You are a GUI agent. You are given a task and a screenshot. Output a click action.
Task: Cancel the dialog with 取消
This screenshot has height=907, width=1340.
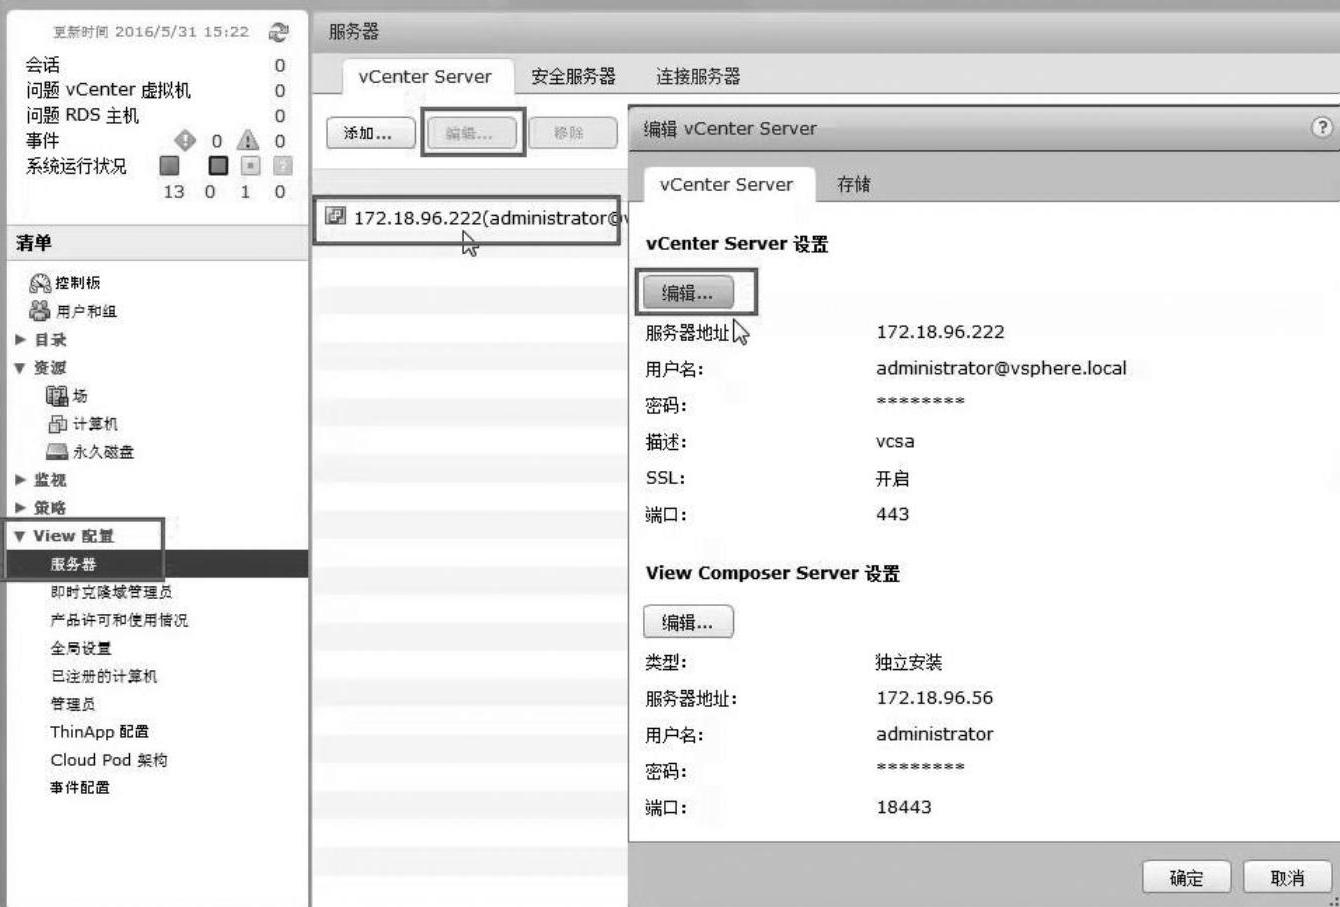point(1288,878)
